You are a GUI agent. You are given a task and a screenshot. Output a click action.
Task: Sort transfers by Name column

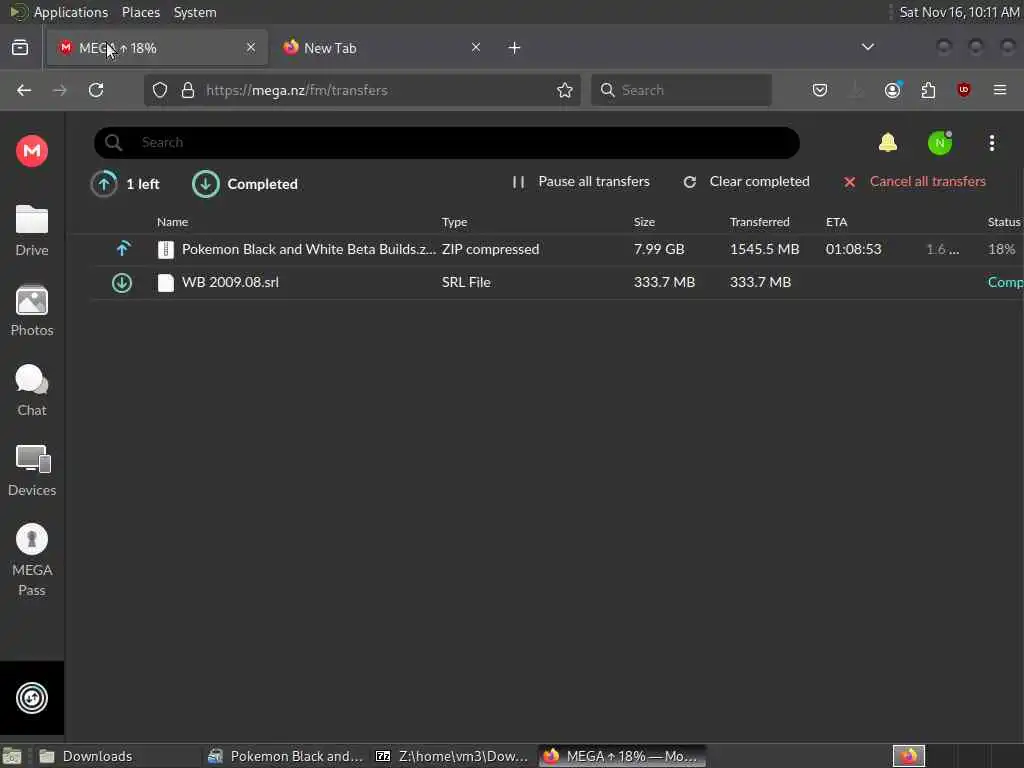click(x=172, y=222)
